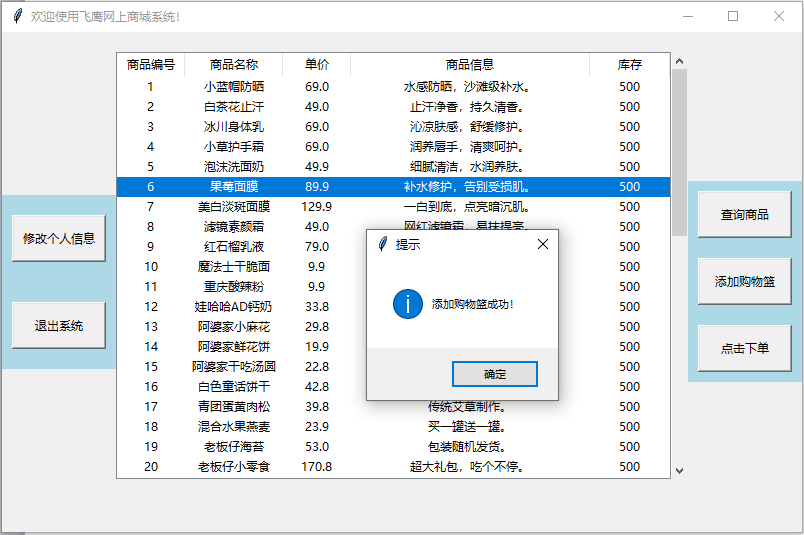
Task: Select the 小蓝帽防晒 product row
Action: (x=393, y=87)
